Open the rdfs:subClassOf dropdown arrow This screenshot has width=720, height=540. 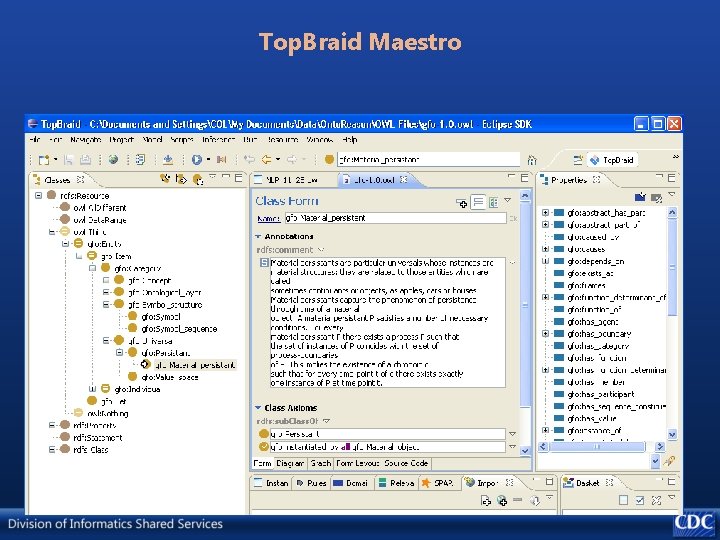[326, 421]
